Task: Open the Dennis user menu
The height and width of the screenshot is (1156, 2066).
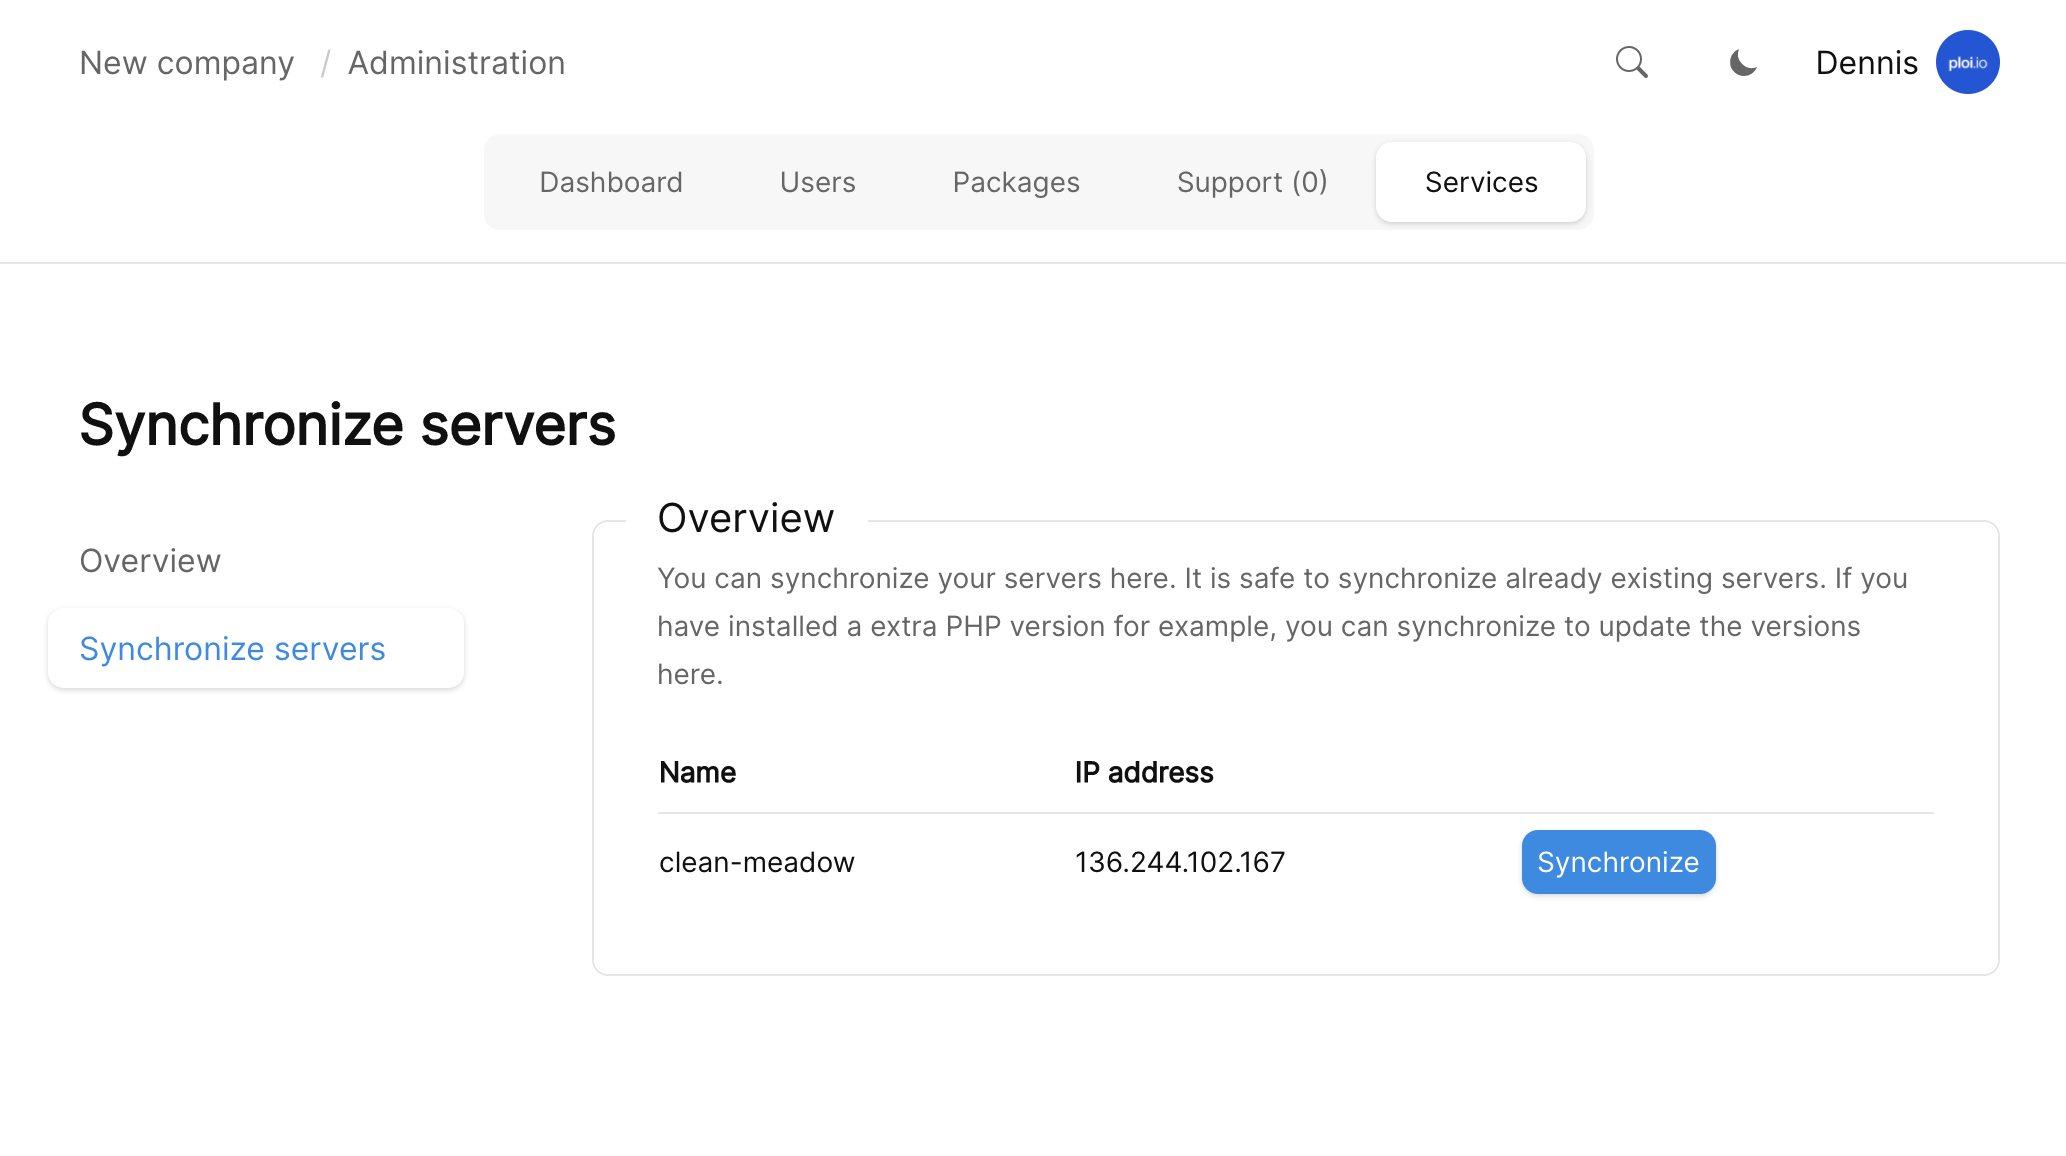Action: (x=1866, y=63)
